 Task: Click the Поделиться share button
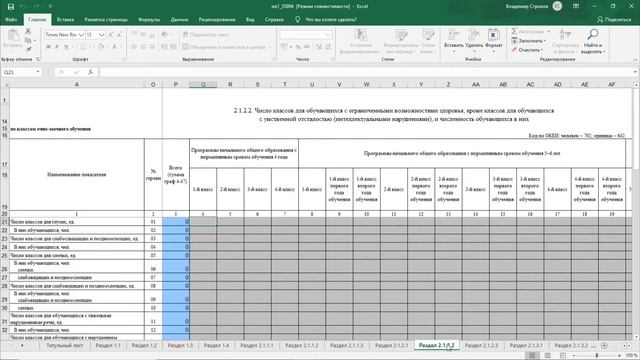coord(614,19)
